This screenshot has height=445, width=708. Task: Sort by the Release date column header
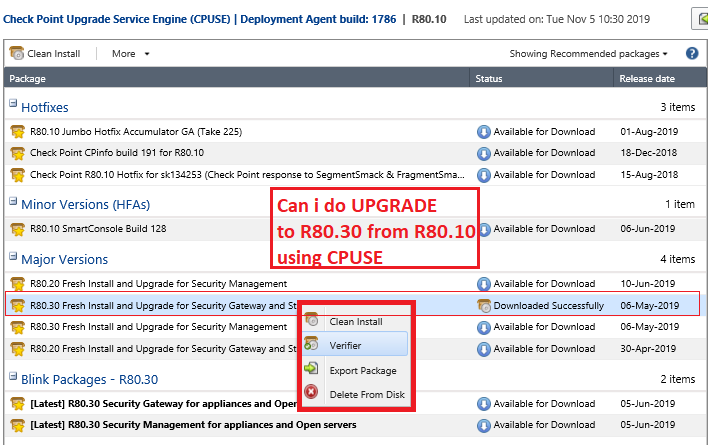point(661,78)
